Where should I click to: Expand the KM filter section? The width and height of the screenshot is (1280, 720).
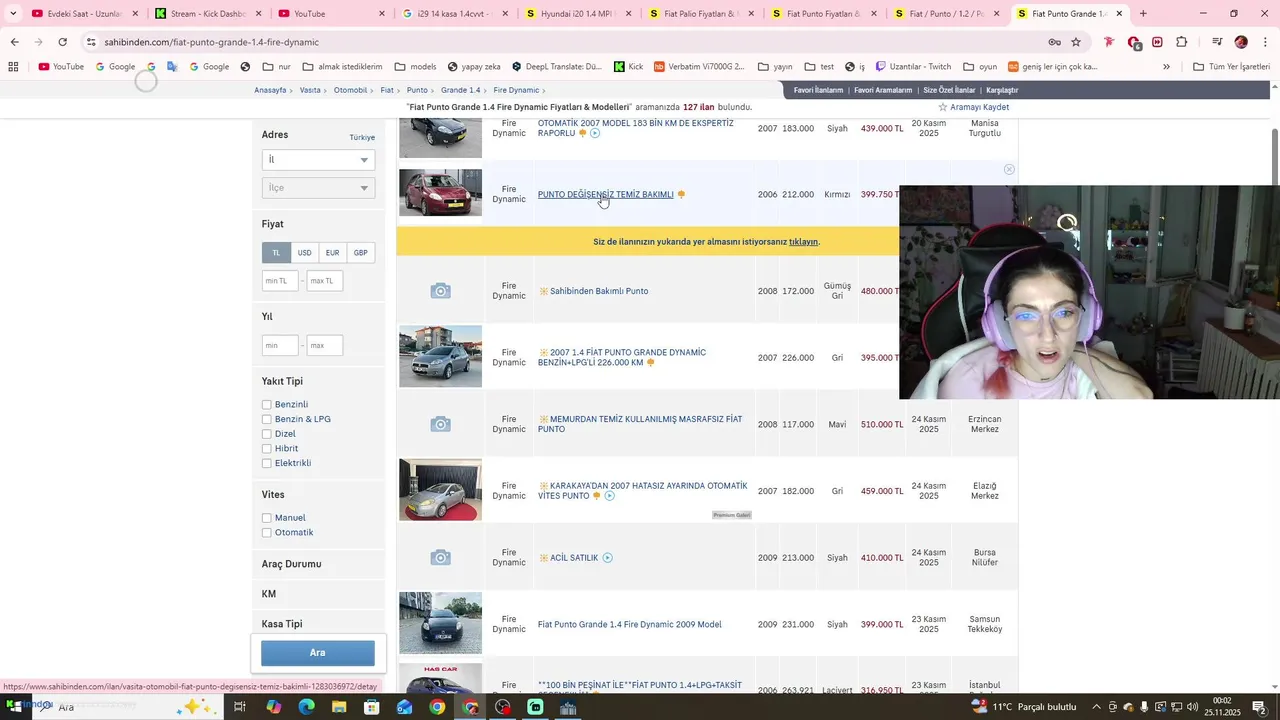(318, 594)
